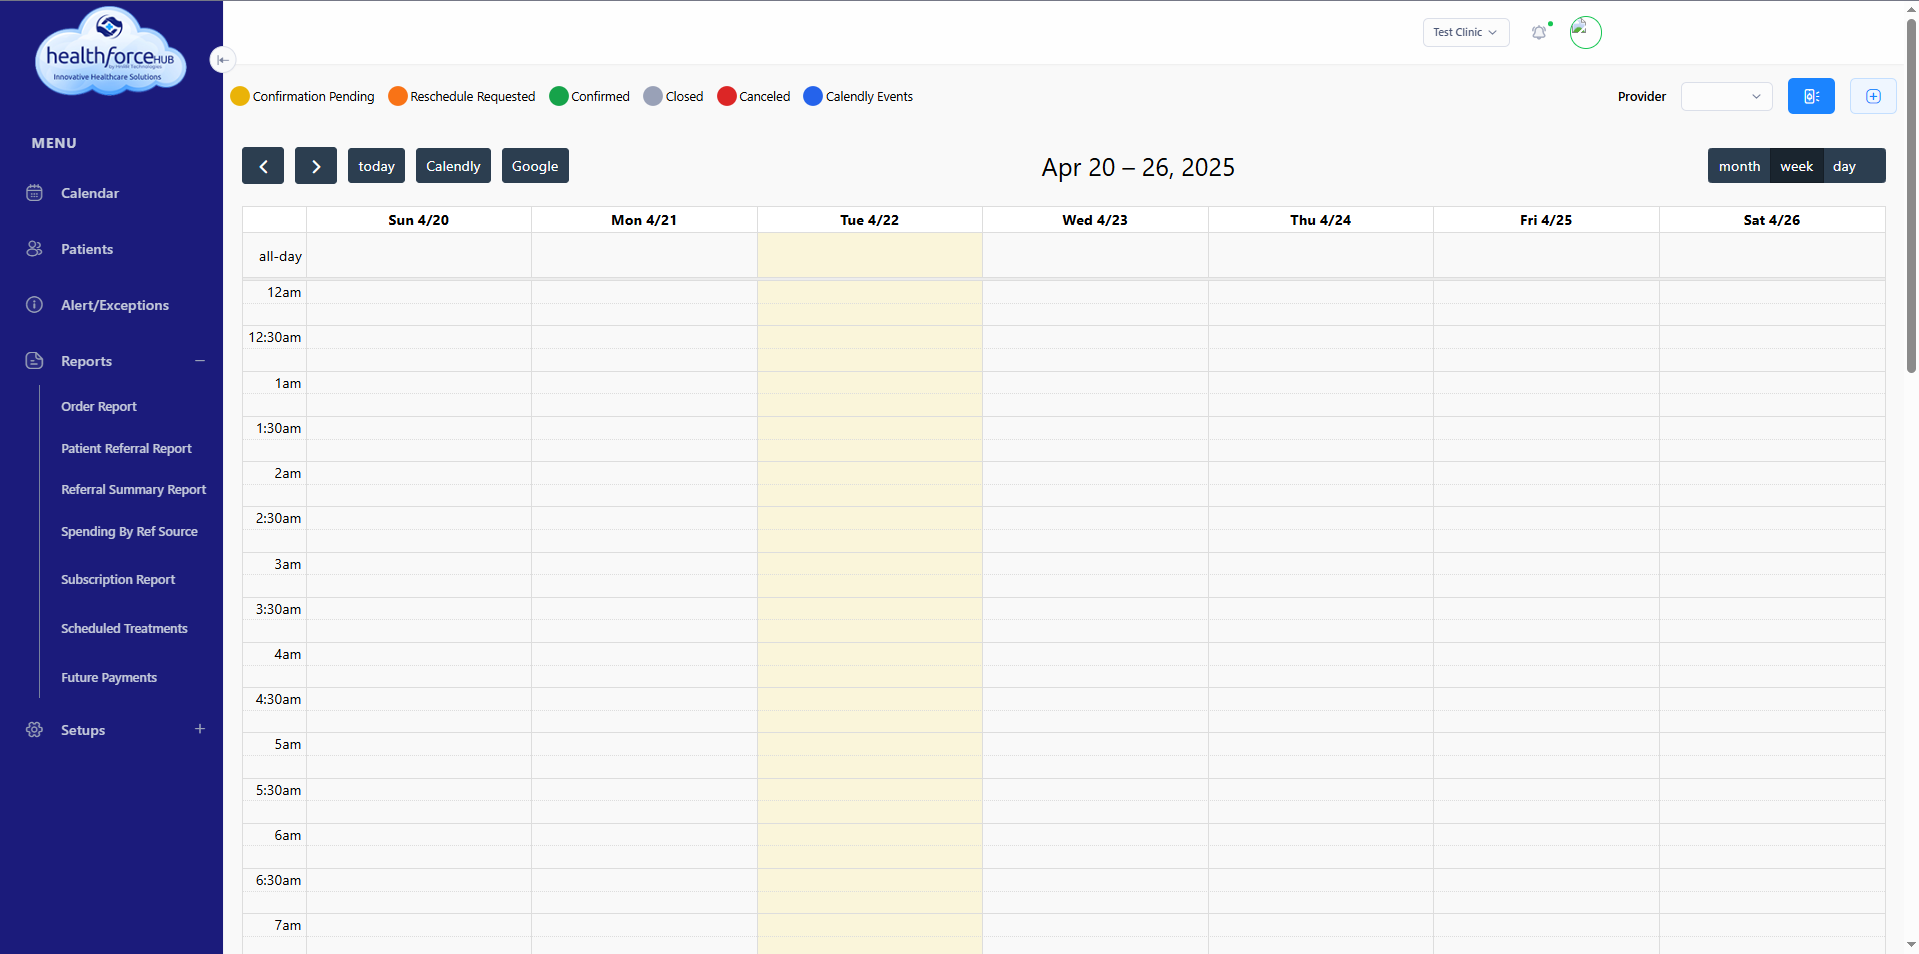Toggle the Confirmed status filter
The height and width of the screenshot is (954, 1919).
tap(559, 96)
